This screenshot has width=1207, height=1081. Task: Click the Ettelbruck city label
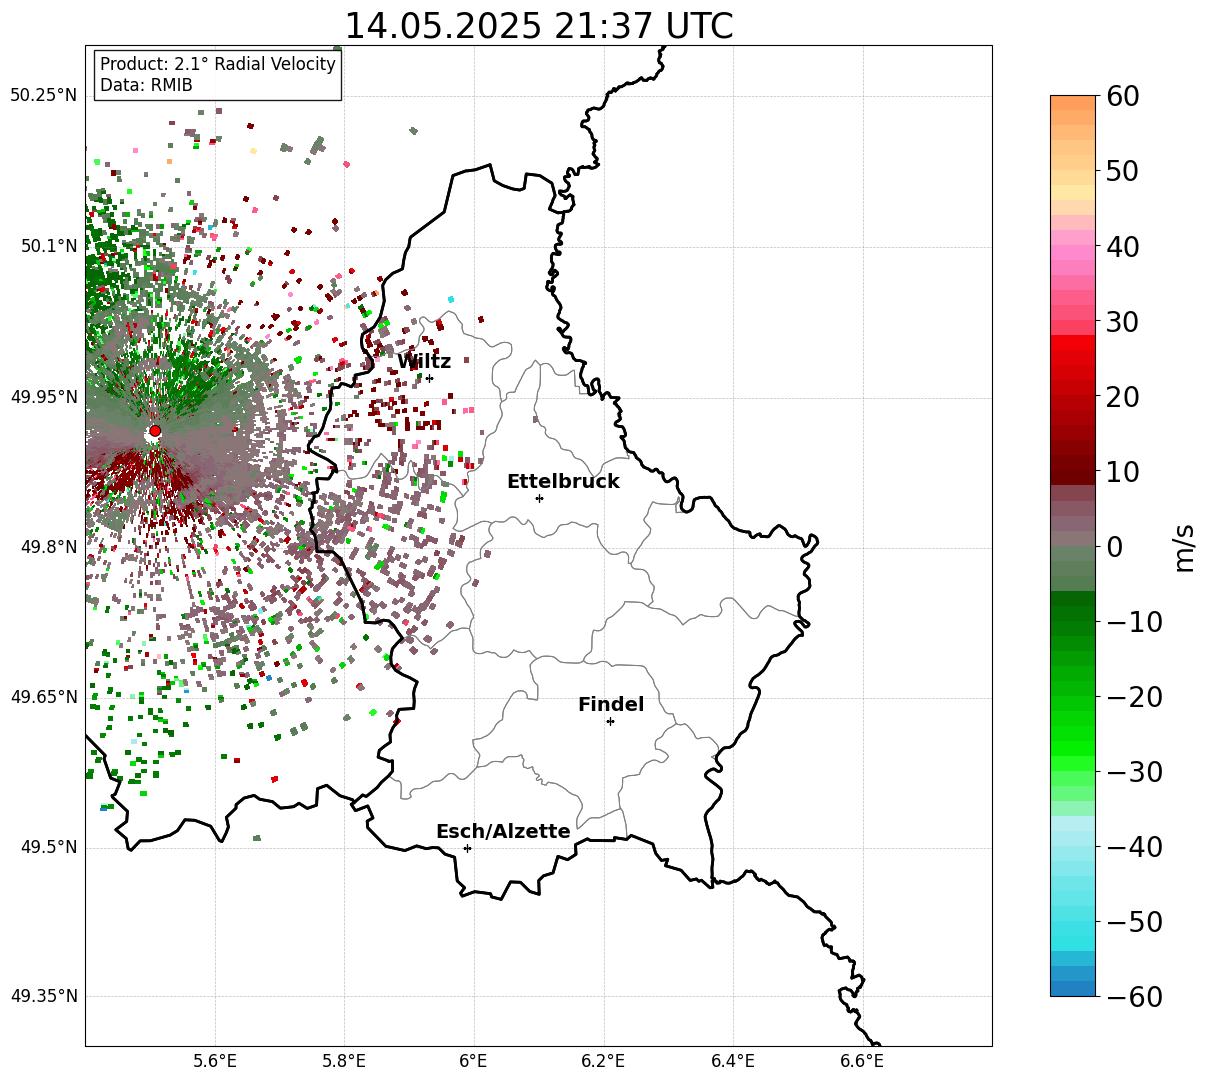click(563, 481)
